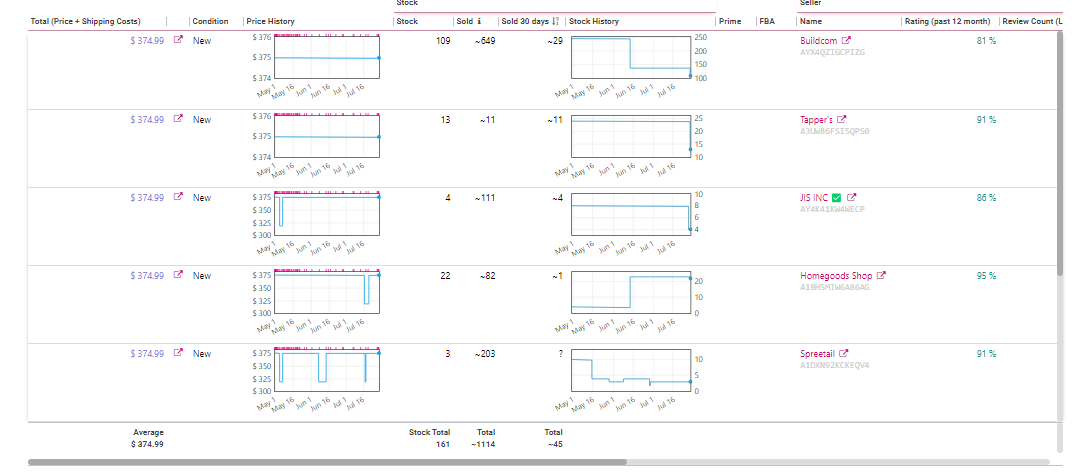Click JIS INC stock history chart

[x=631, y=214]
